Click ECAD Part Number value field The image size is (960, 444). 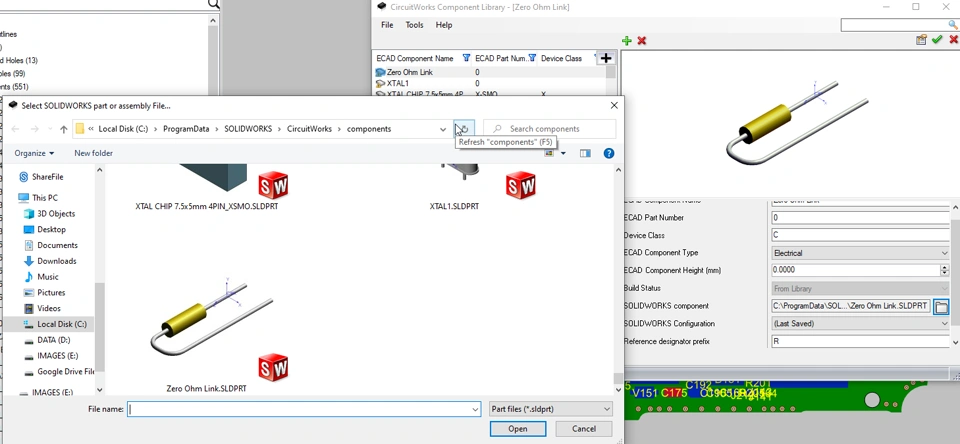860,218
